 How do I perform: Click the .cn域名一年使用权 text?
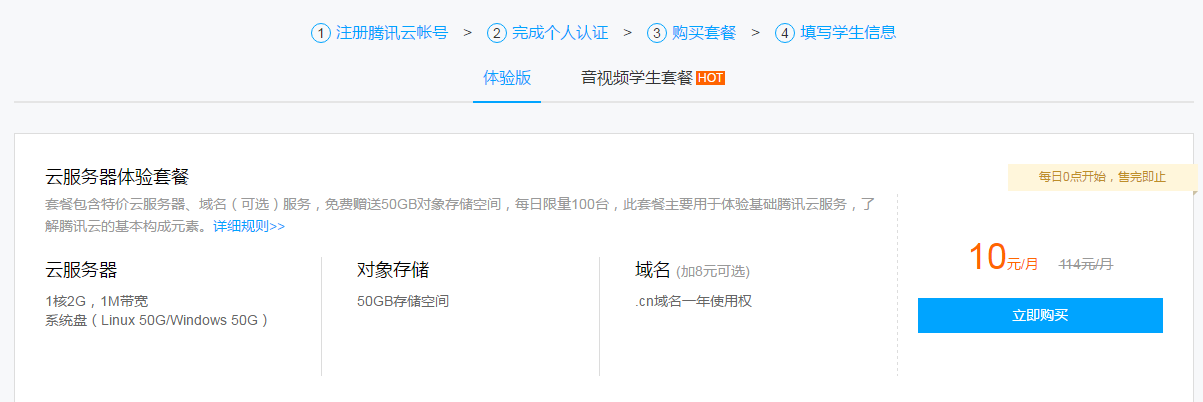coord(693,301)
